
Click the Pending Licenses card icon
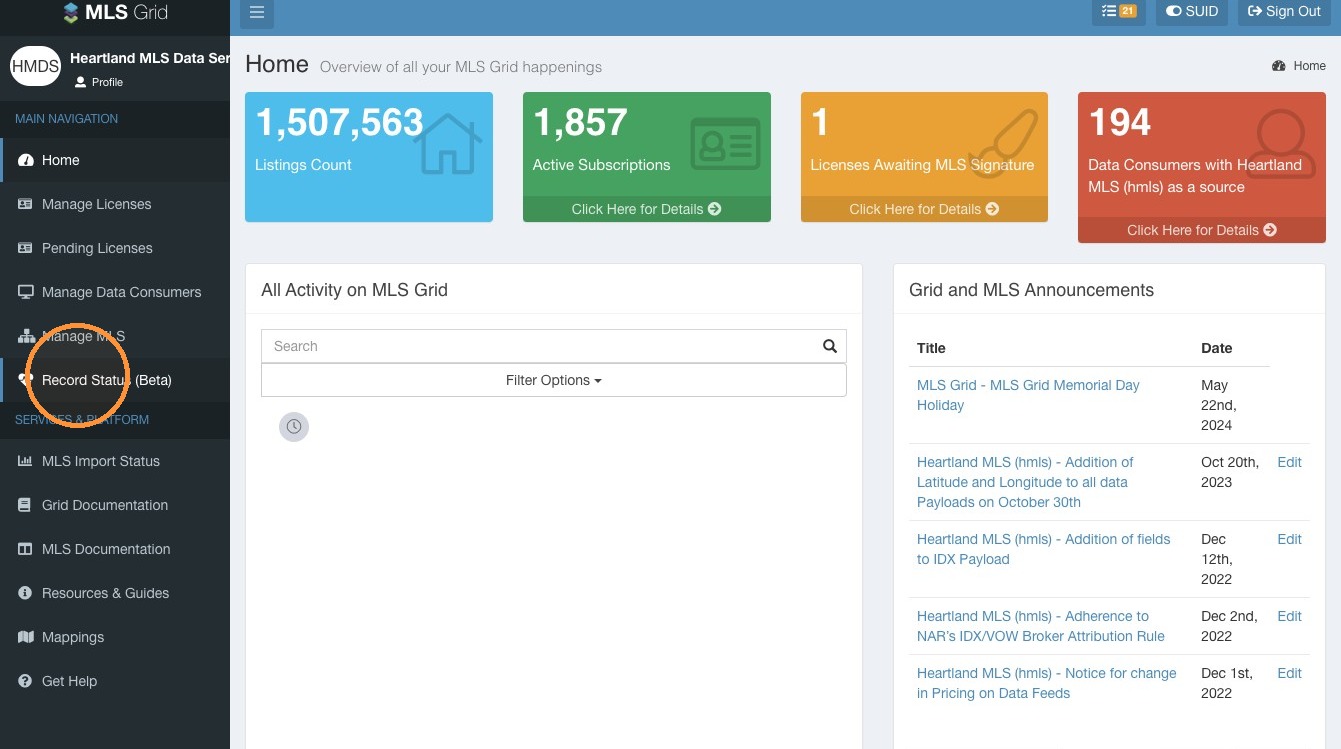click(26, 248)
